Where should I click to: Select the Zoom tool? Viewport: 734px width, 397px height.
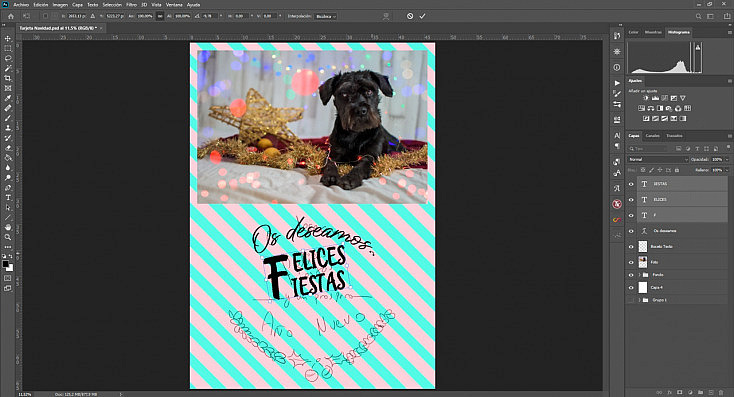8,237
